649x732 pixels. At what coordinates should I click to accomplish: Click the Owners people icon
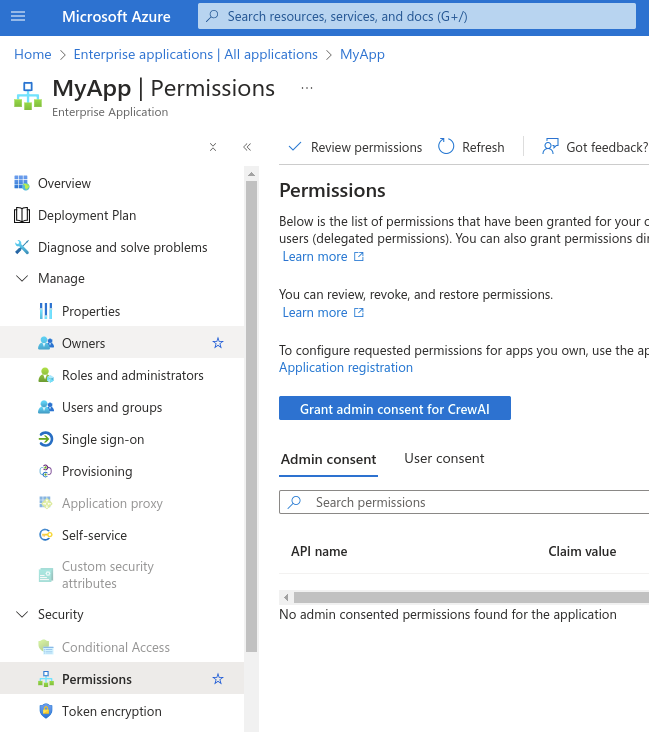(46, 343)
